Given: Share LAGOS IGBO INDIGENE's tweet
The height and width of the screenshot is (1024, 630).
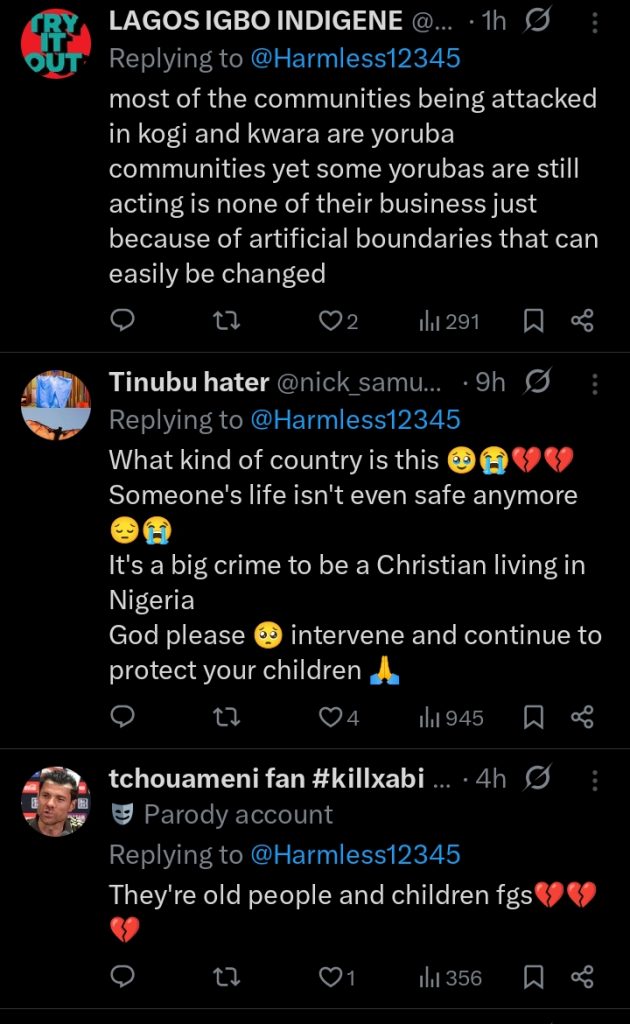Looking at the screenshot, I should coord(582,321).
